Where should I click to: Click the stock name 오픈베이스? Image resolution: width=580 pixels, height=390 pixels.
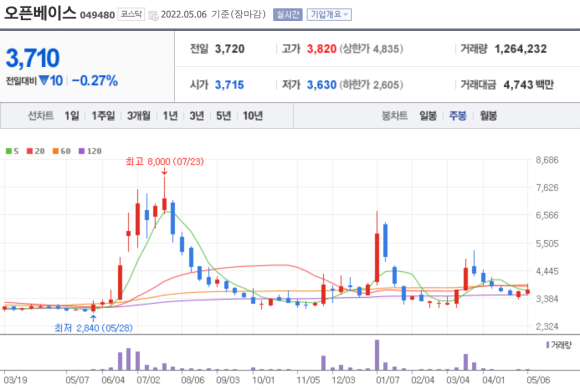pos(40,13)
